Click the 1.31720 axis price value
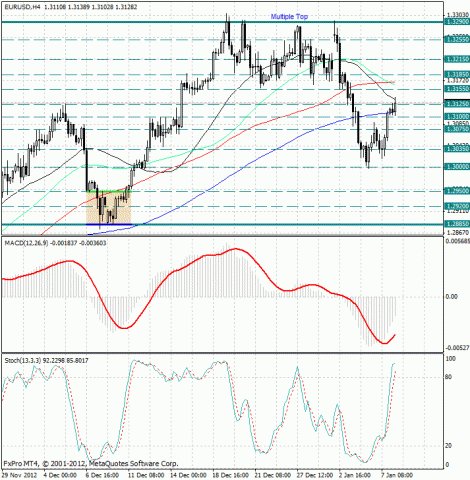Screen dimensions: 470x480 click(457, 81)
